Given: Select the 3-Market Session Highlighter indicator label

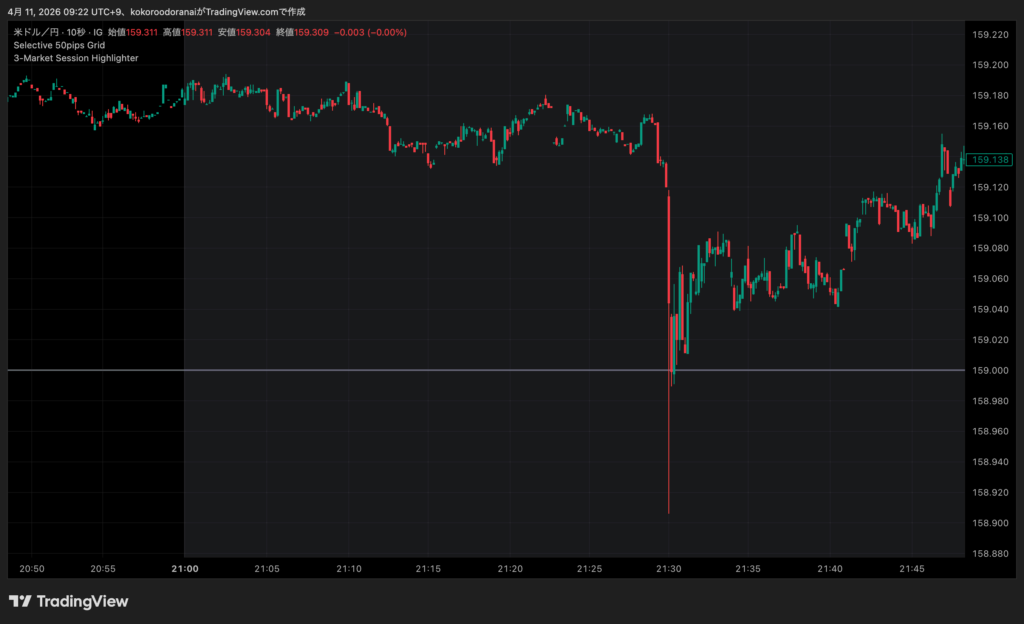Looking at the screenshot, I should coord(76,58).
